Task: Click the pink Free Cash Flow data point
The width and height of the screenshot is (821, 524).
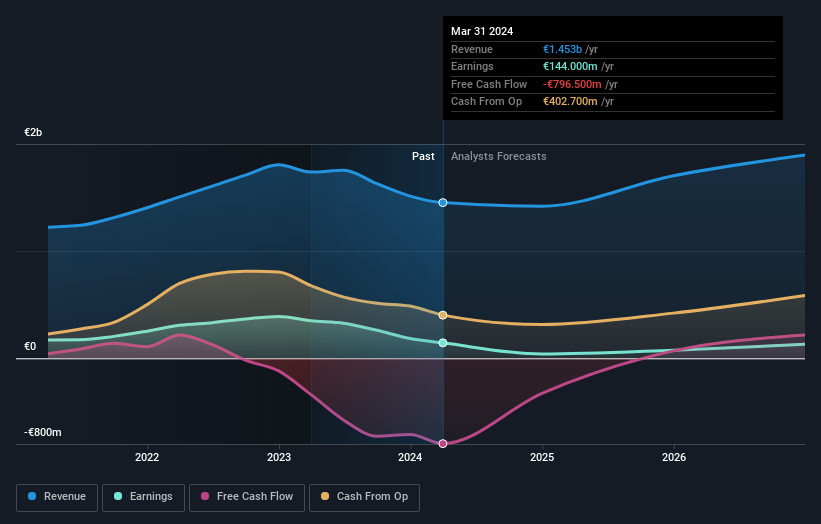Action: (x=443, y=443)
